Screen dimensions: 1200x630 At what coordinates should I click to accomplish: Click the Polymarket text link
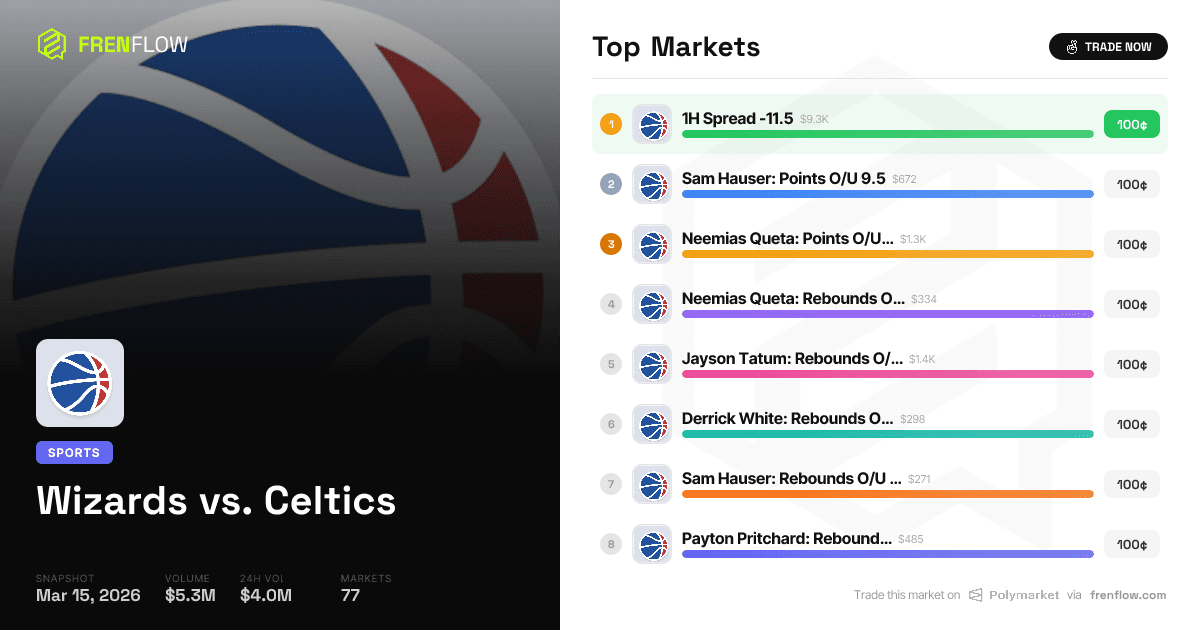pyautogui.click(x=1022, y=595)
